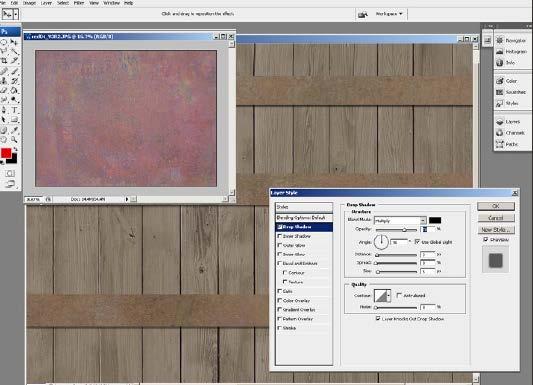Screen dimensions: 533x385
Task: Select the Type tool
Action: 14,110
